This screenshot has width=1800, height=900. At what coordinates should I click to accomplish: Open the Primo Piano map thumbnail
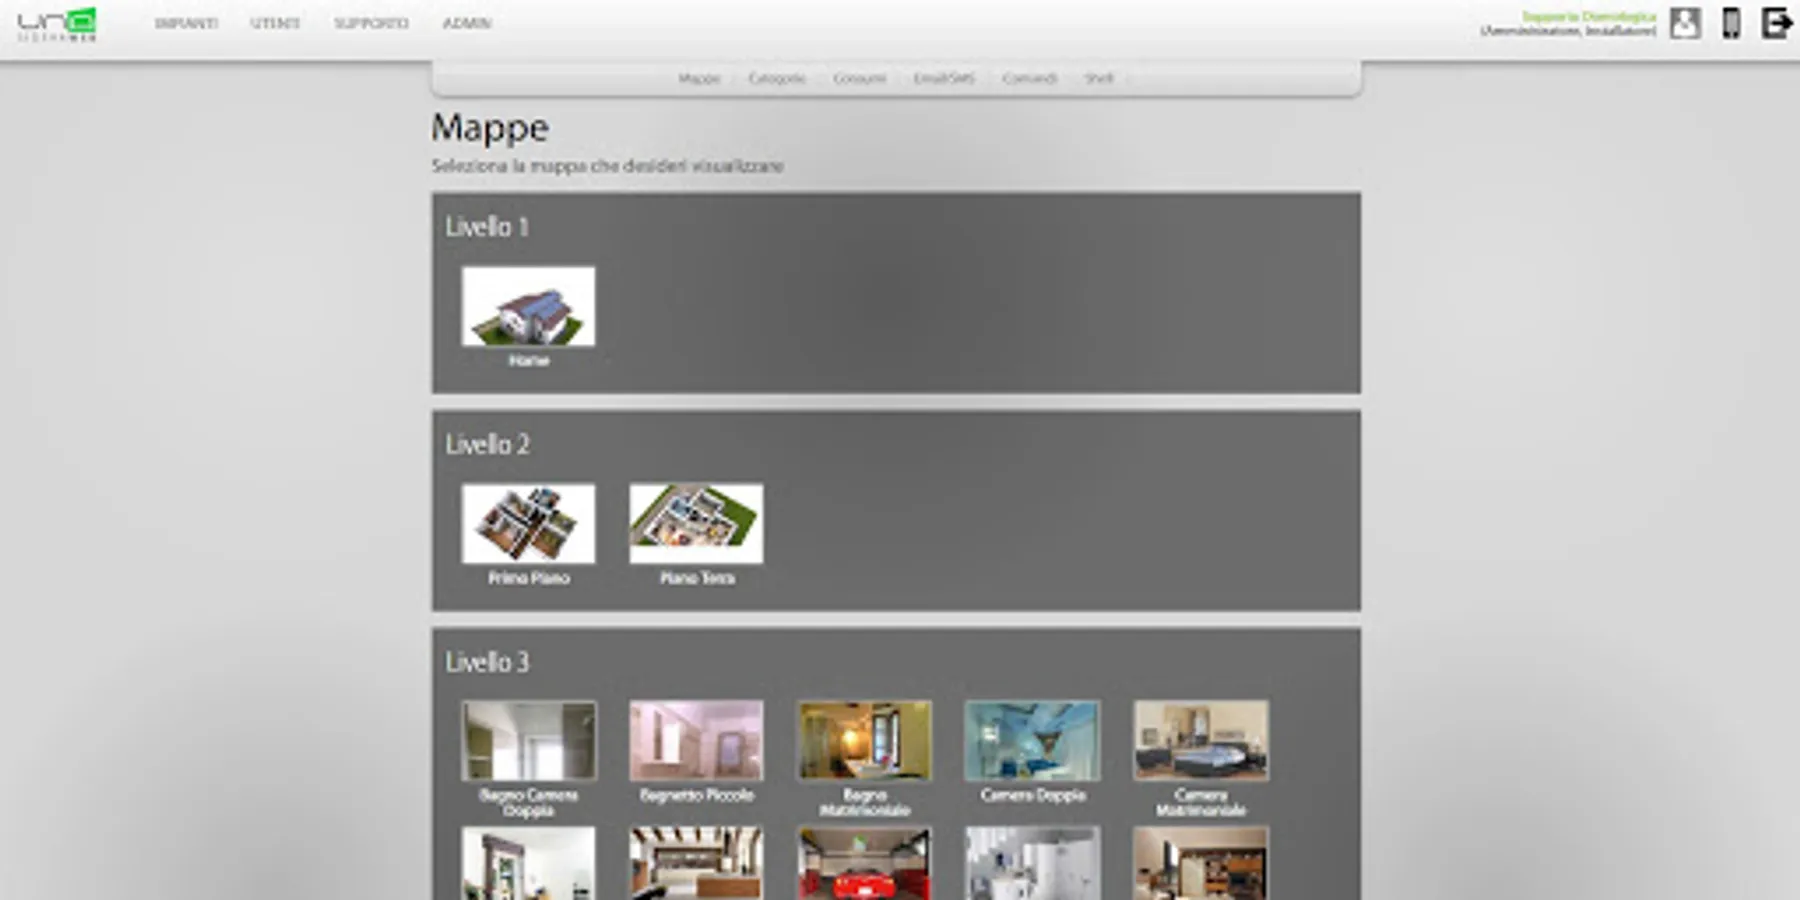[x=528, y=523]
